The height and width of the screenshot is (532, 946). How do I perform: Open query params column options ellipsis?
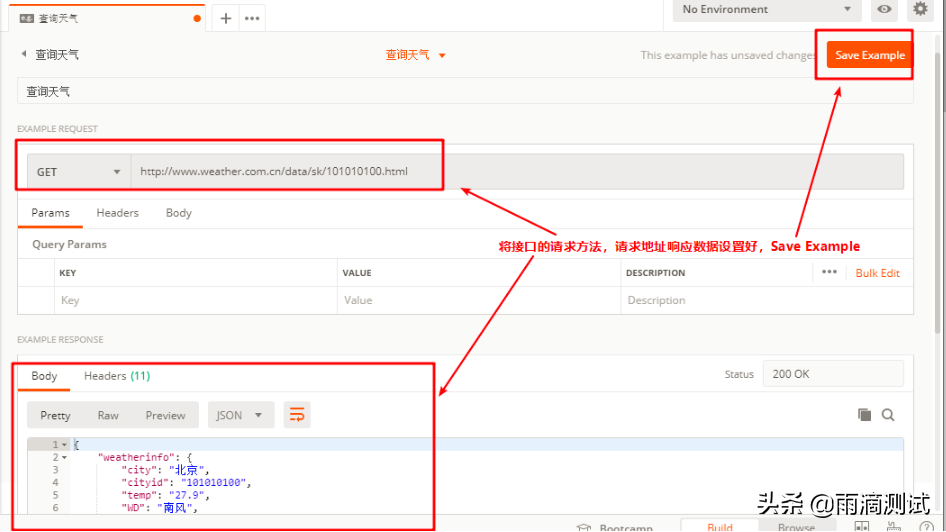tap(829, 272)
